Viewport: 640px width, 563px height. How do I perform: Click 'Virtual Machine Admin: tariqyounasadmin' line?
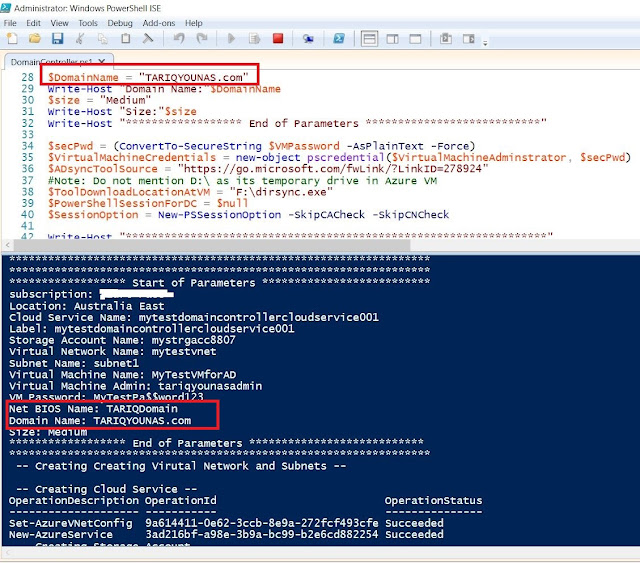[x=136, y=386]
